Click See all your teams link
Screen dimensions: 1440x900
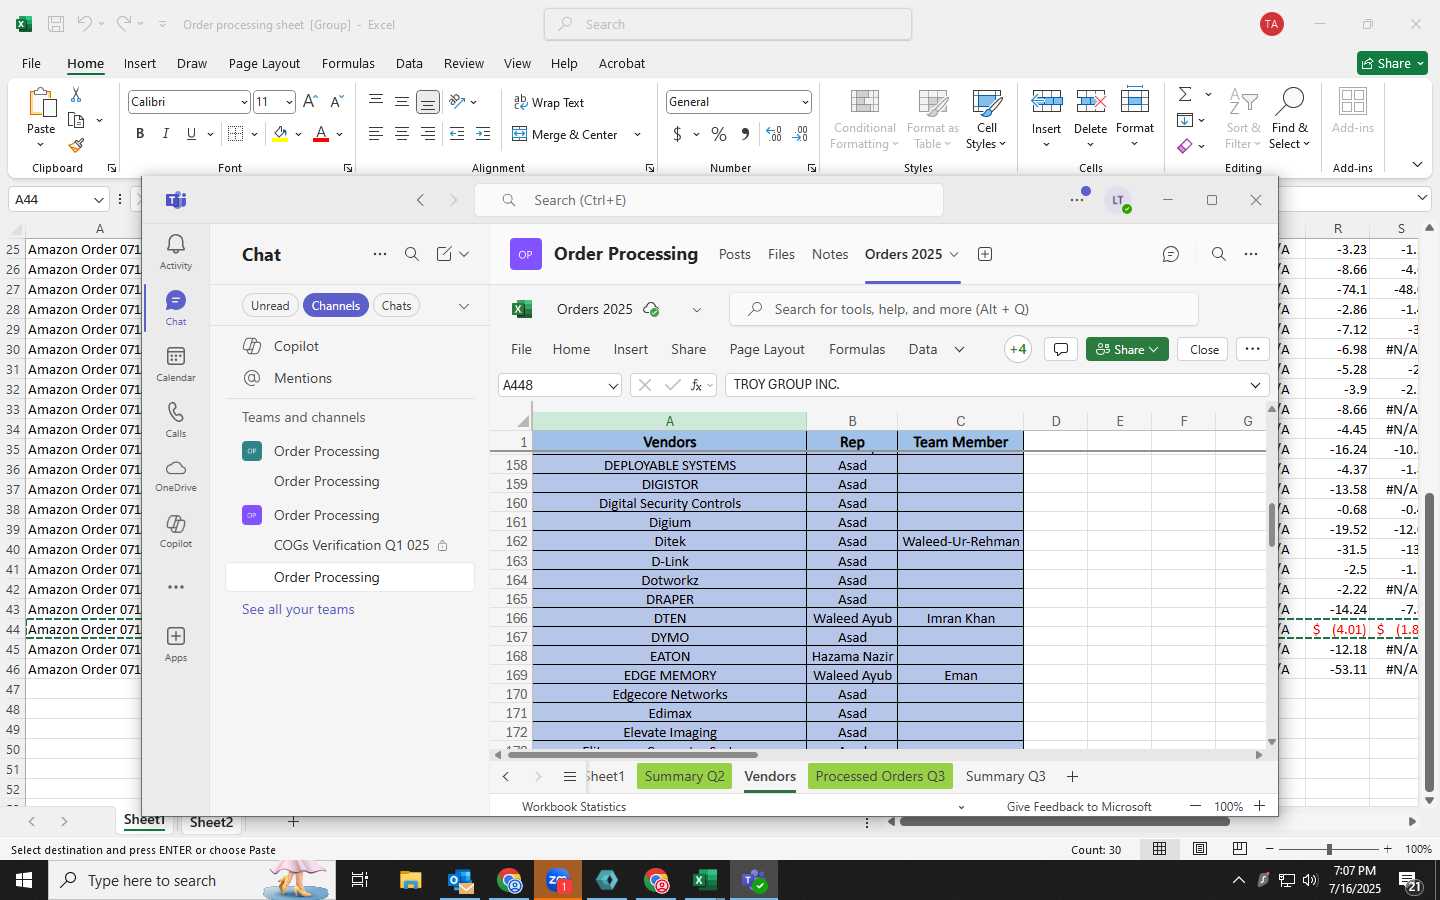298,609
